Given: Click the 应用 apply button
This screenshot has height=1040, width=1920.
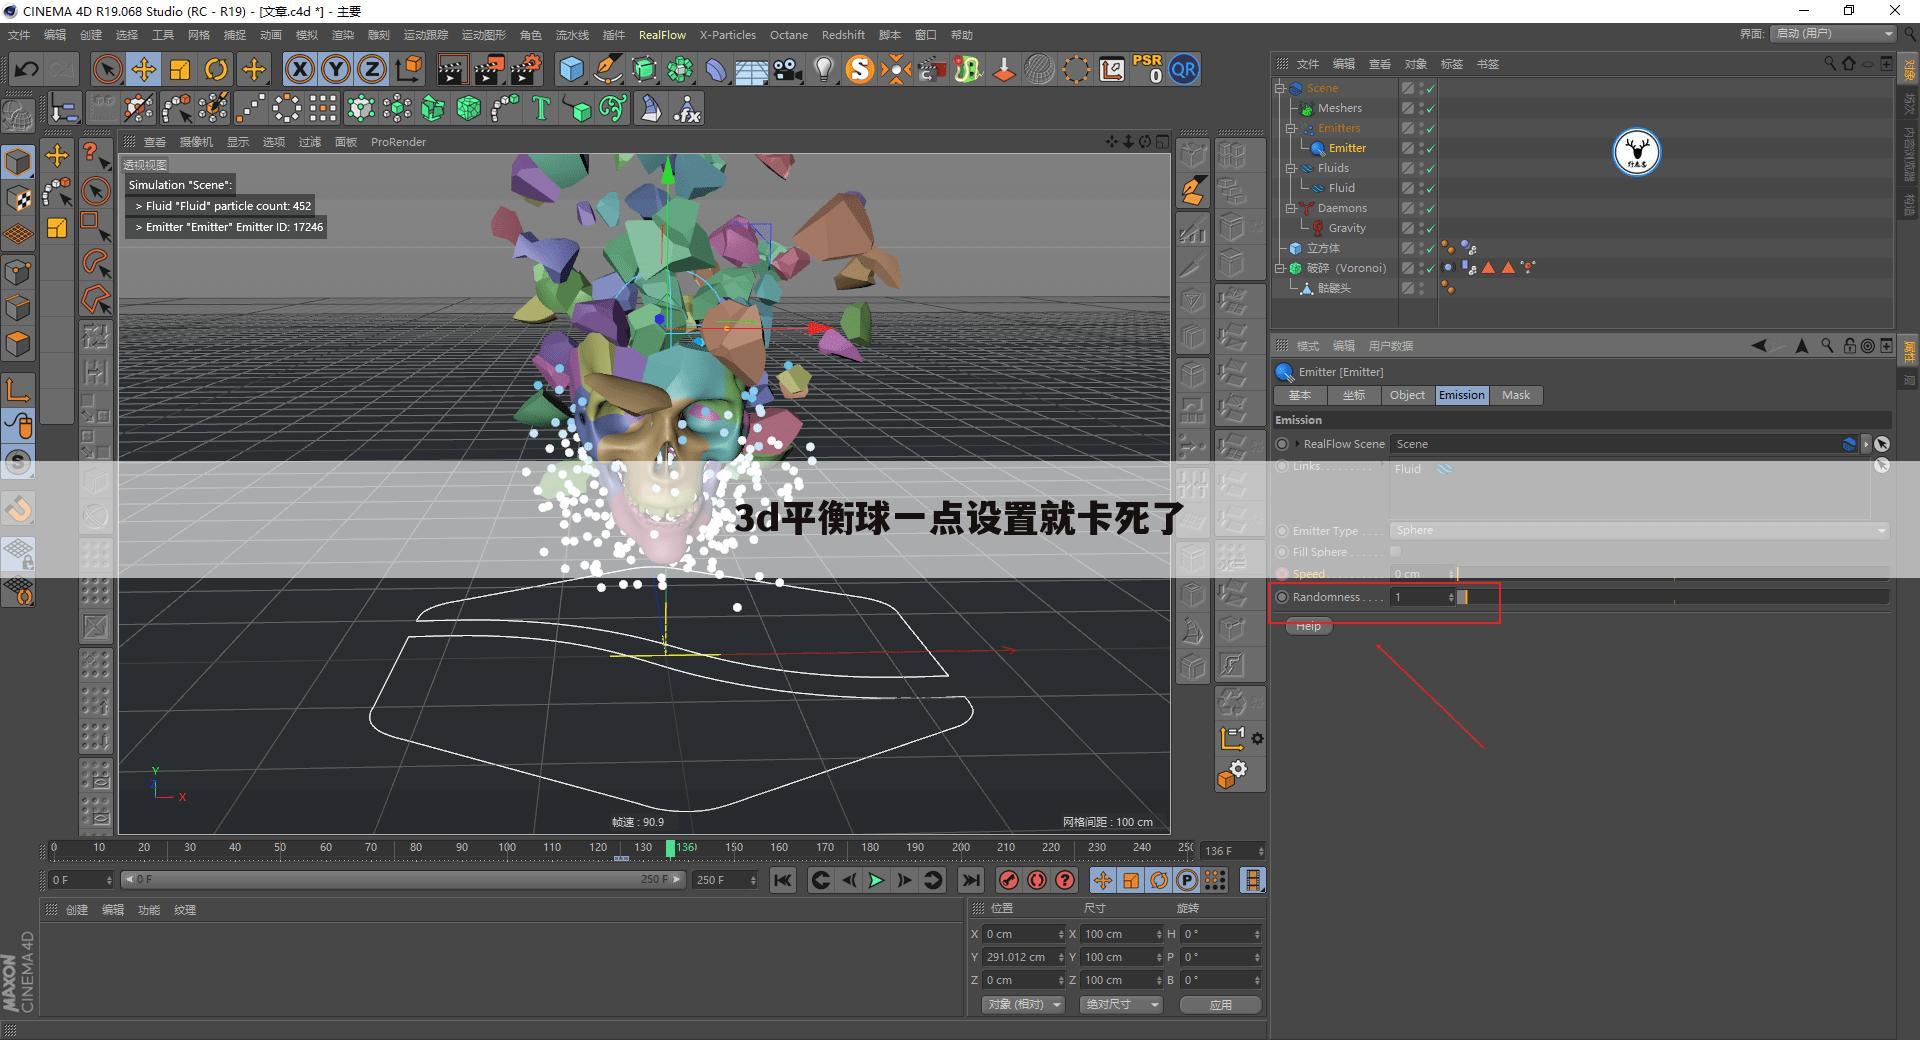Looking at the screenshot, I should 1220,1005.
